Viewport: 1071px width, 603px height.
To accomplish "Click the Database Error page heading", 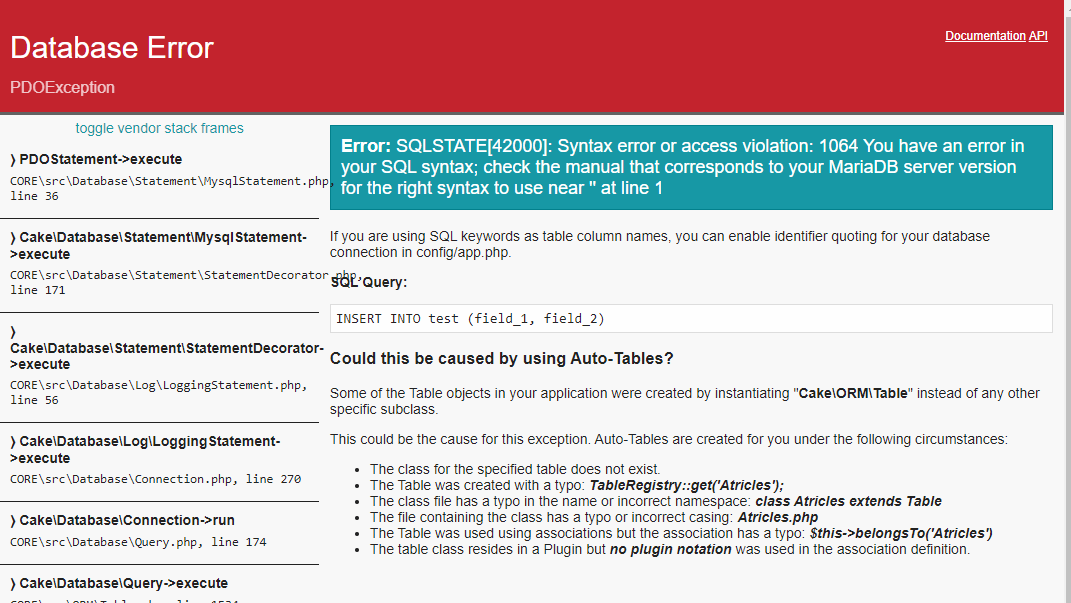I will pos(111,47).
